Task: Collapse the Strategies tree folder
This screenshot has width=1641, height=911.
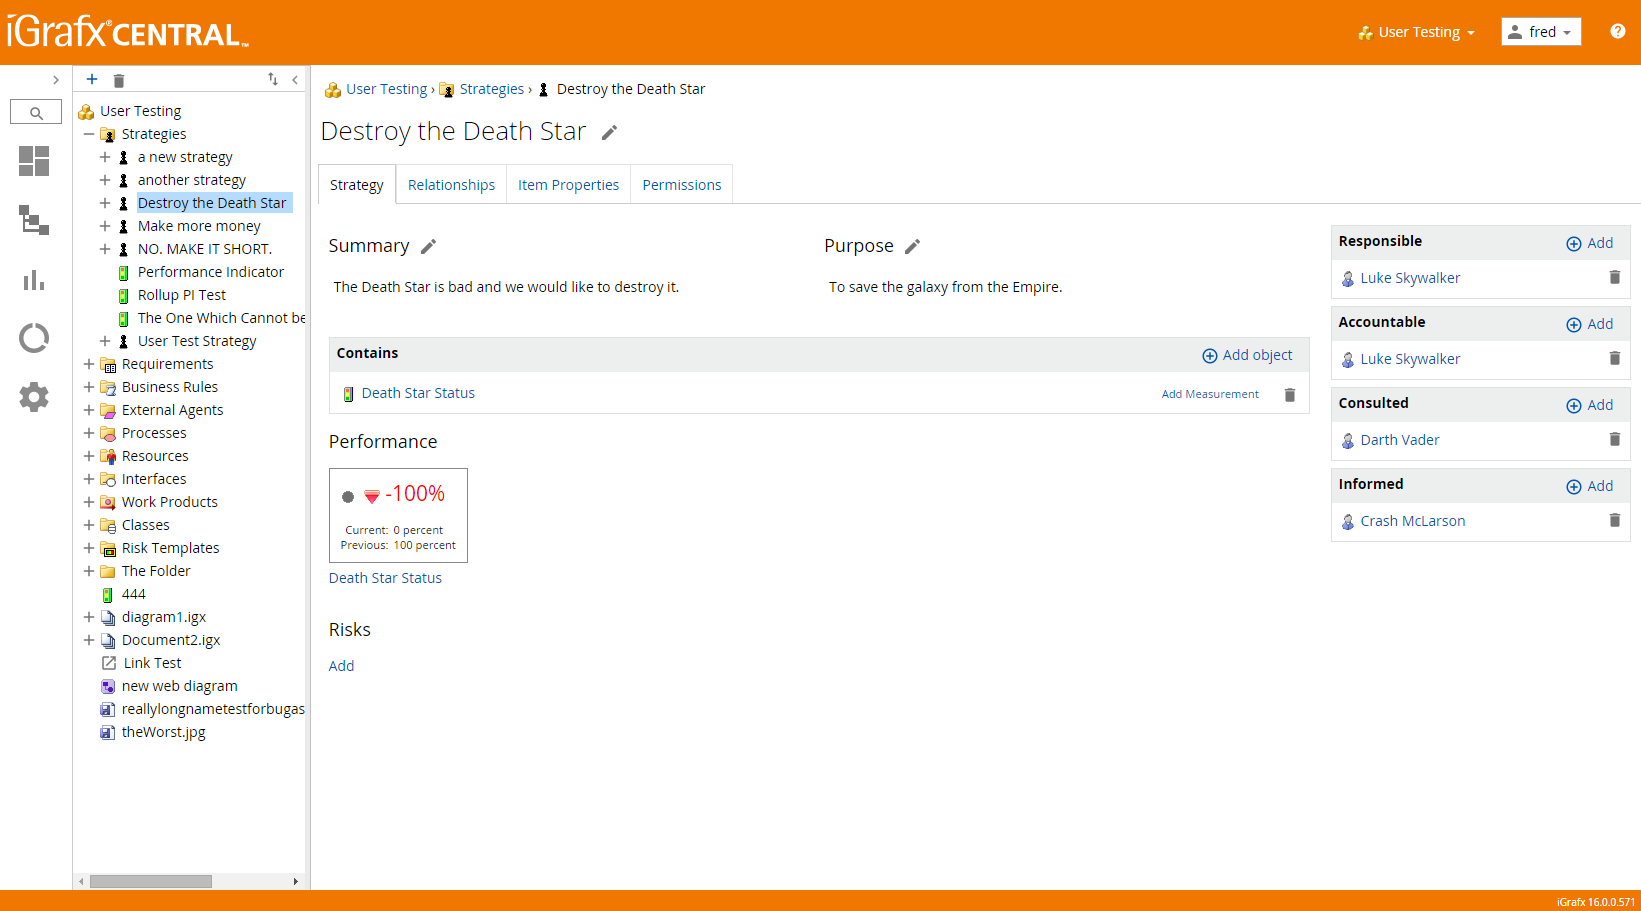Action: pos(89,134)
